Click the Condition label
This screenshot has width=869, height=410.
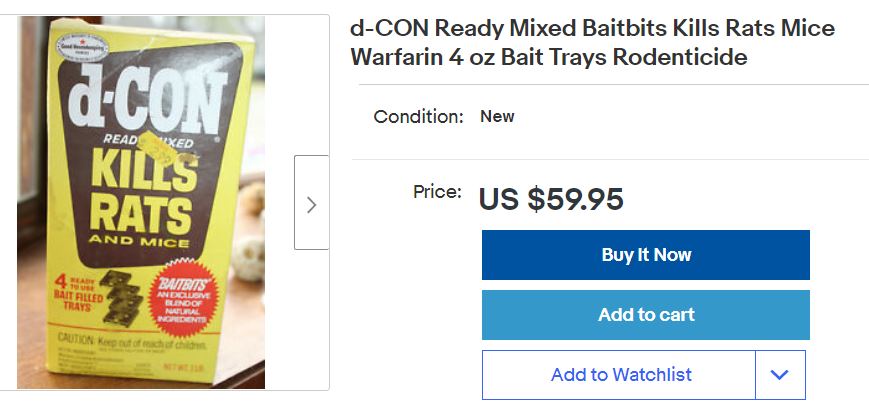418,117
